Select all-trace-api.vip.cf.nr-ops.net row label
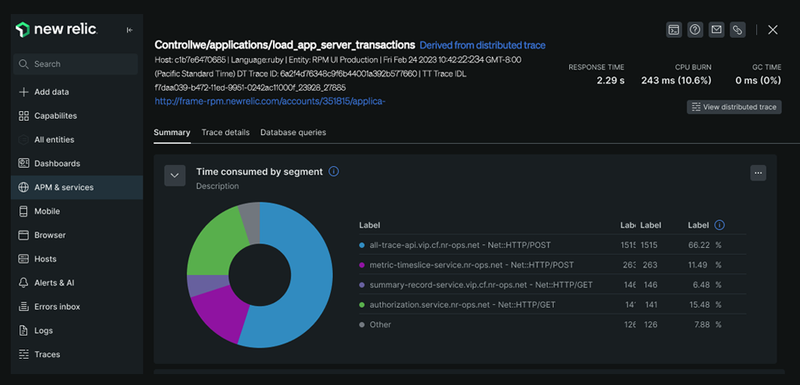The image size is (800, 385). pyautogui.click(x=460, y=245)
